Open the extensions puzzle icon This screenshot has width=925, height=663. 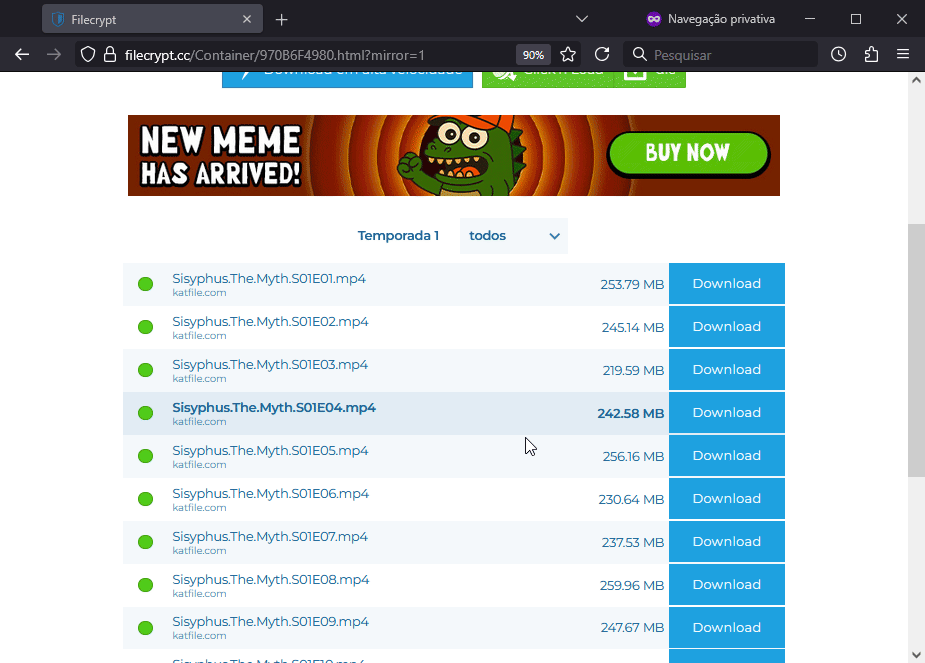871,55
